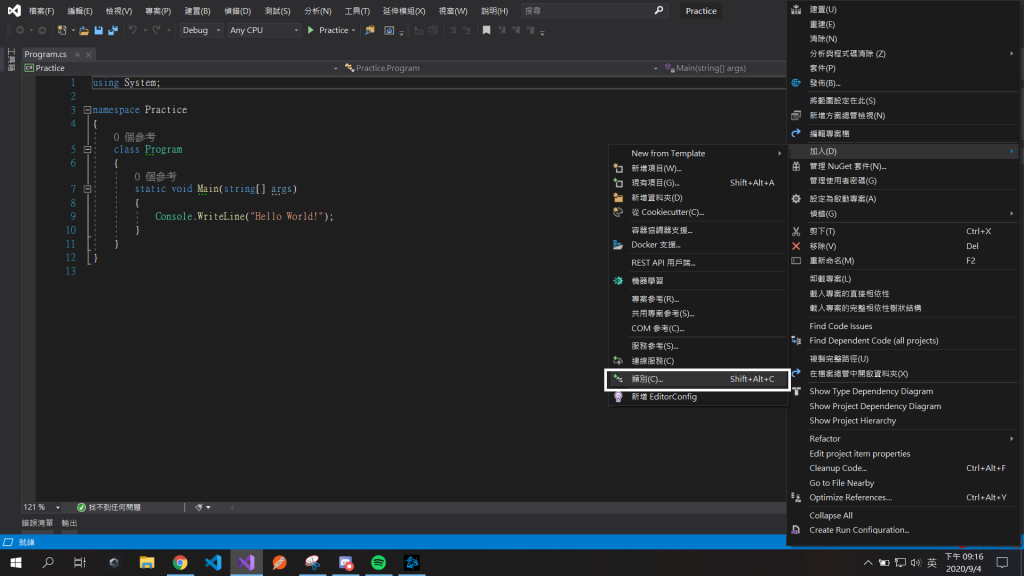Collapse the namespace Practice code block
This screenshot has height=576, width=1024.
(x=87, y=110)
